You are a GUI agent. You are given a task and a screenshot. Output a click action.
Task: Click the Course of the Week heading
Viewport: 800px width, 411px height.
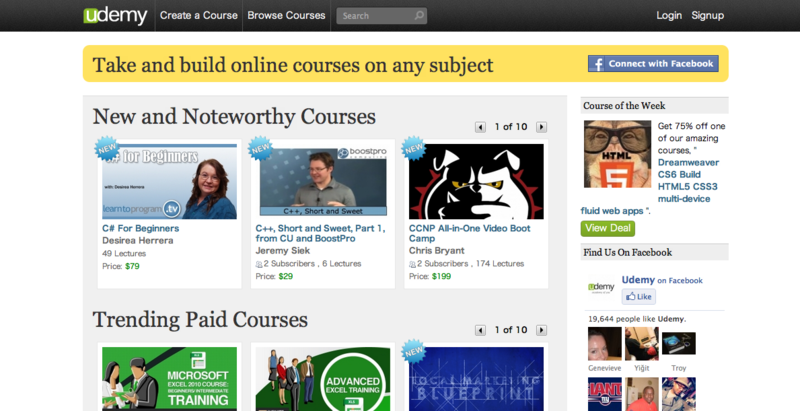pos(624,106)
